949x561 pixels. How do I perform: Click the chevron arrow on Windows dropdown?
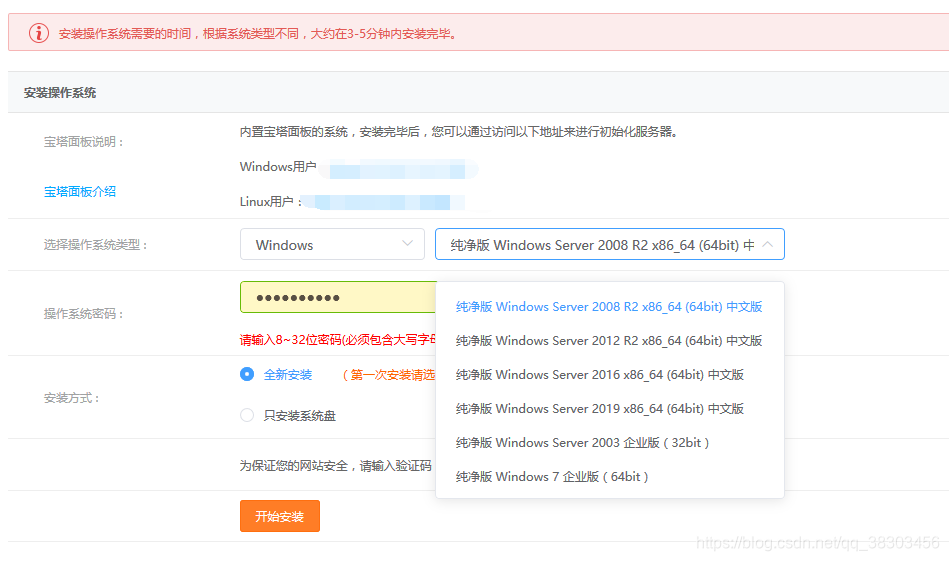point(407,243)
